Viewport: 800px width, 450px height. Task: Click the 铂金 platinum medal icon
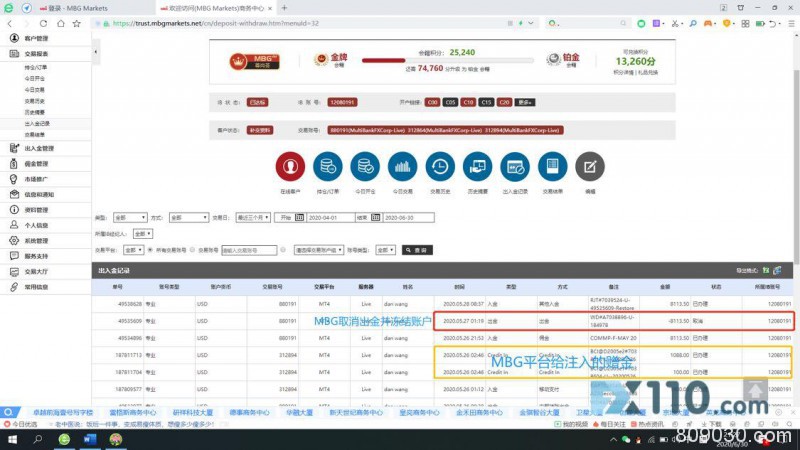[x=554, y=59]
